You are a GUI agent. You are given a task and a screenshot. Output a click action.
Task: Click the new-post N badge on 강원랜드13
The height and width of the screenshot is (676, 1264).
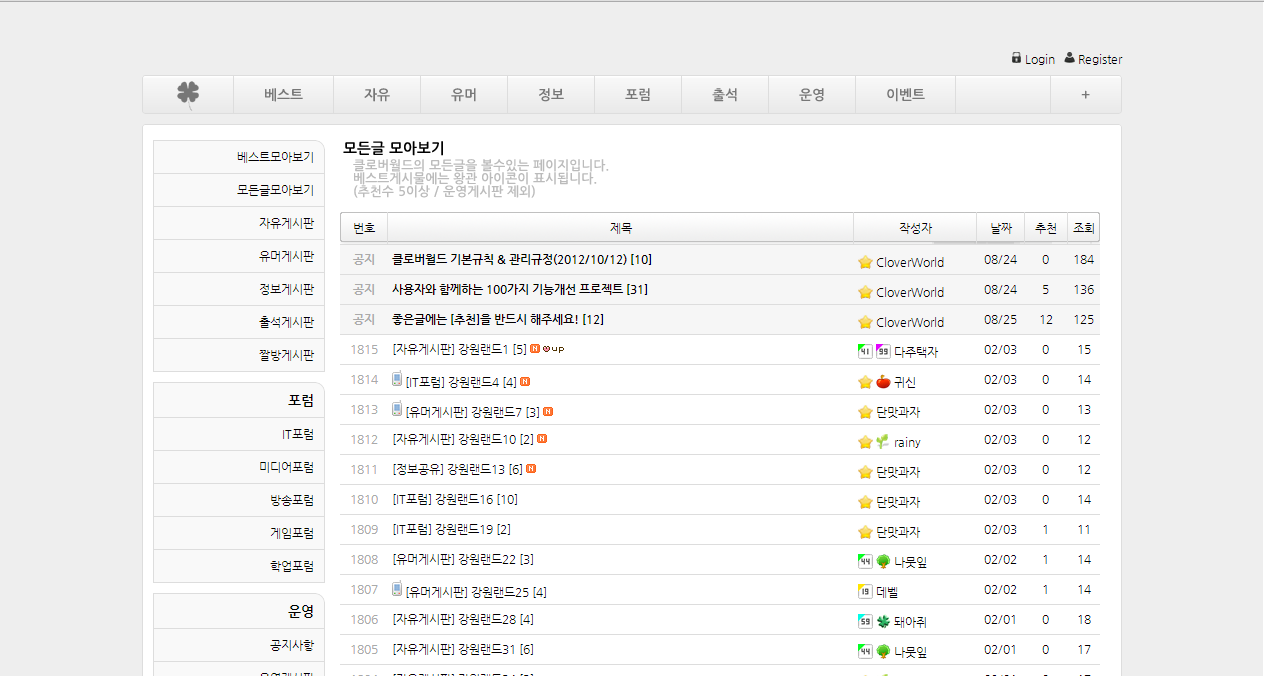pos(531,469)
